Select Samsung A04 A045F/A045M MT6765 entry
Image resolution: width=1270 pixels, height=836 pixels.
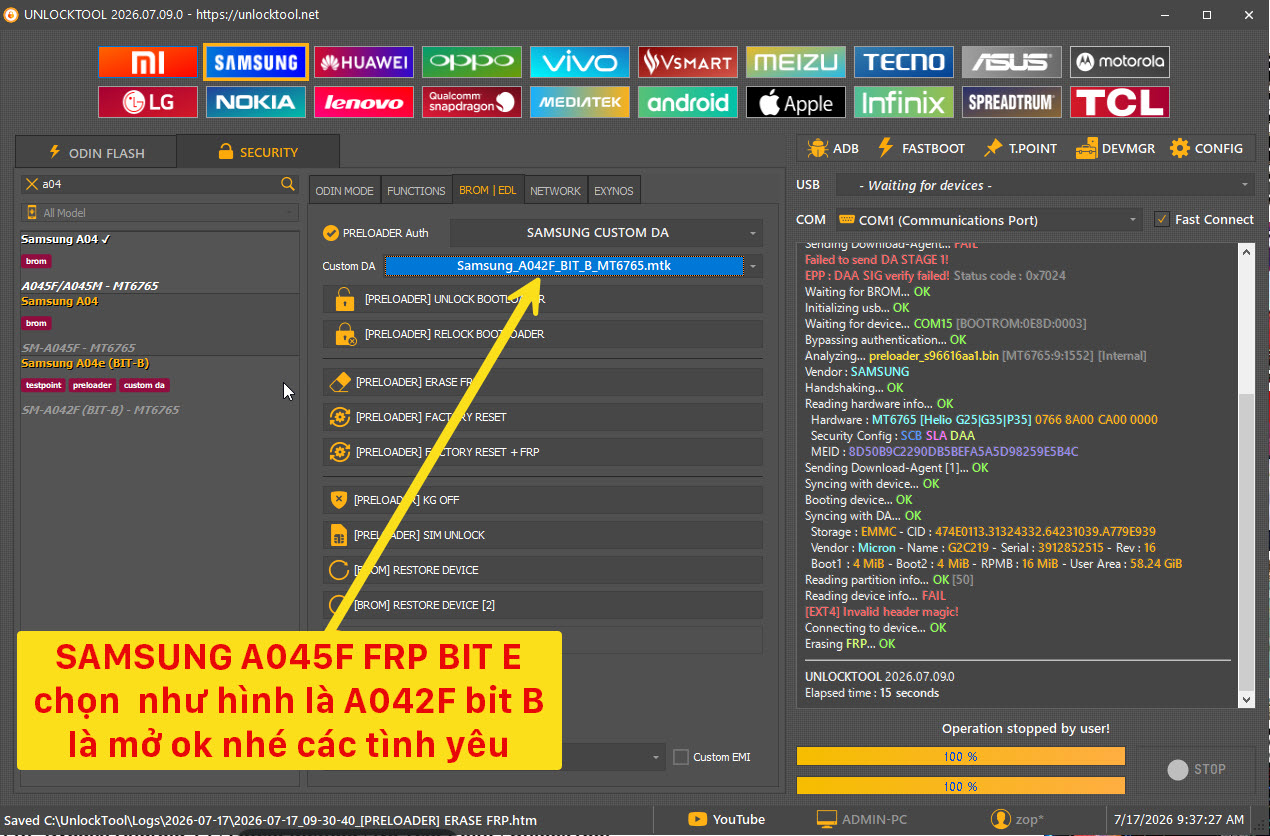point(160,263)
